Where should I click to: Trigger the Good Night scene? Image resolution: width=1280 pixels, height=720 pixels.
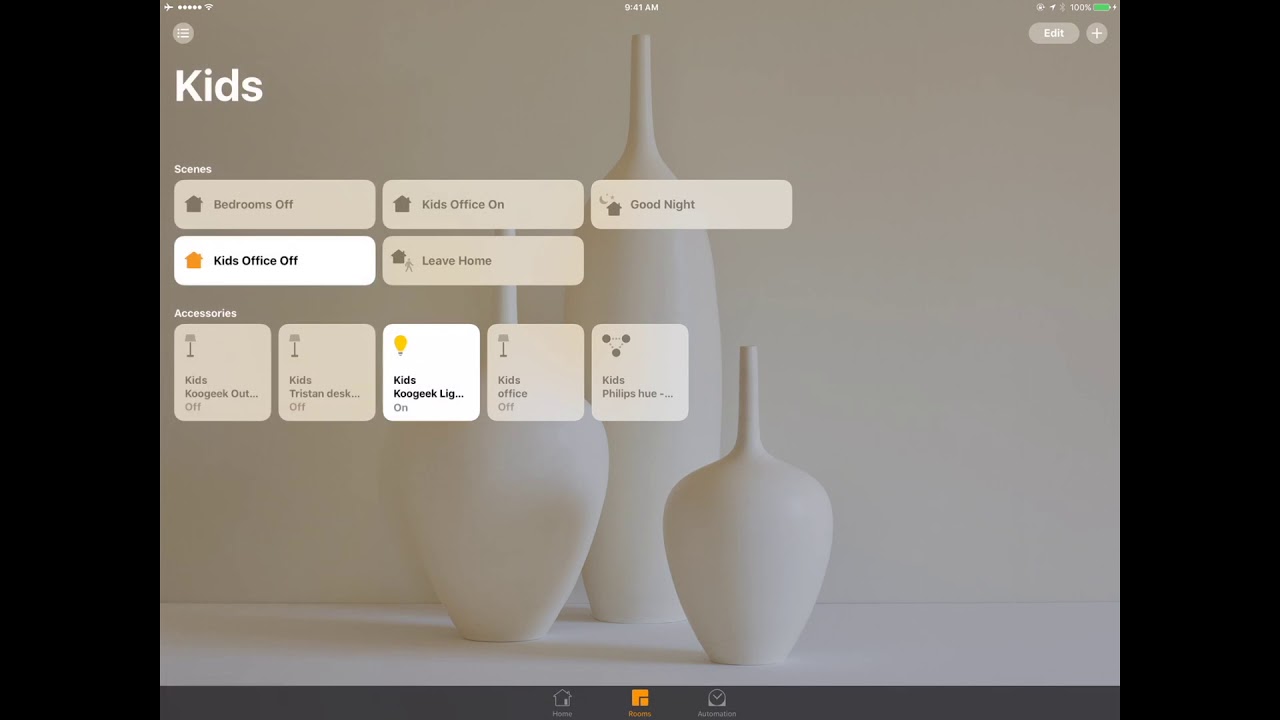691,204
